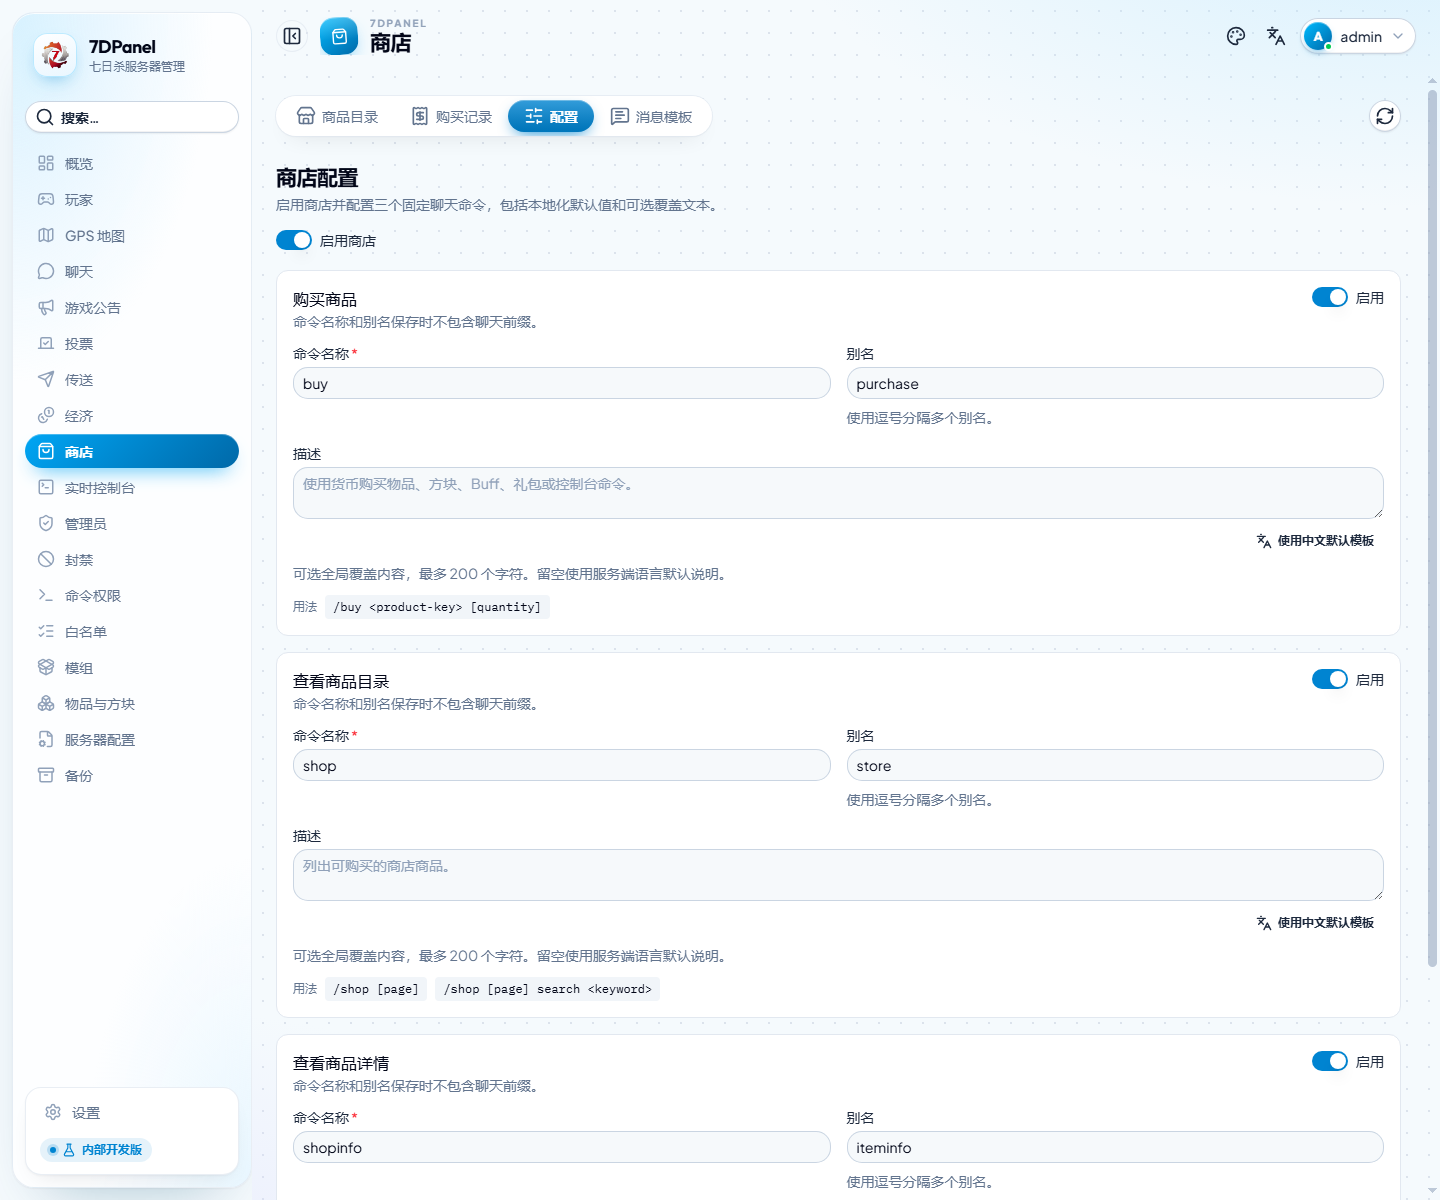Screen dimensions: 1440x1200
Task: Go to 玩家 players page
Action: coord(132,199)
